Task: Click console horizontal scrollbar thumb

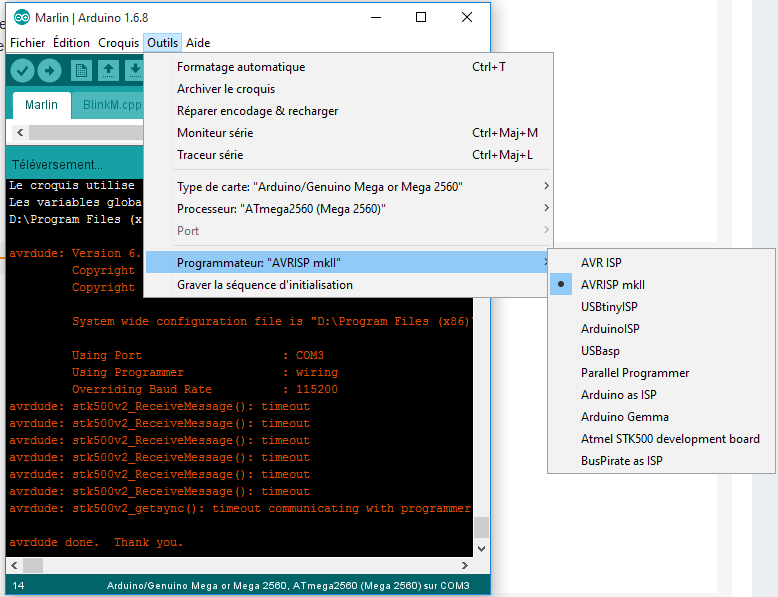Action: (33, 565)
